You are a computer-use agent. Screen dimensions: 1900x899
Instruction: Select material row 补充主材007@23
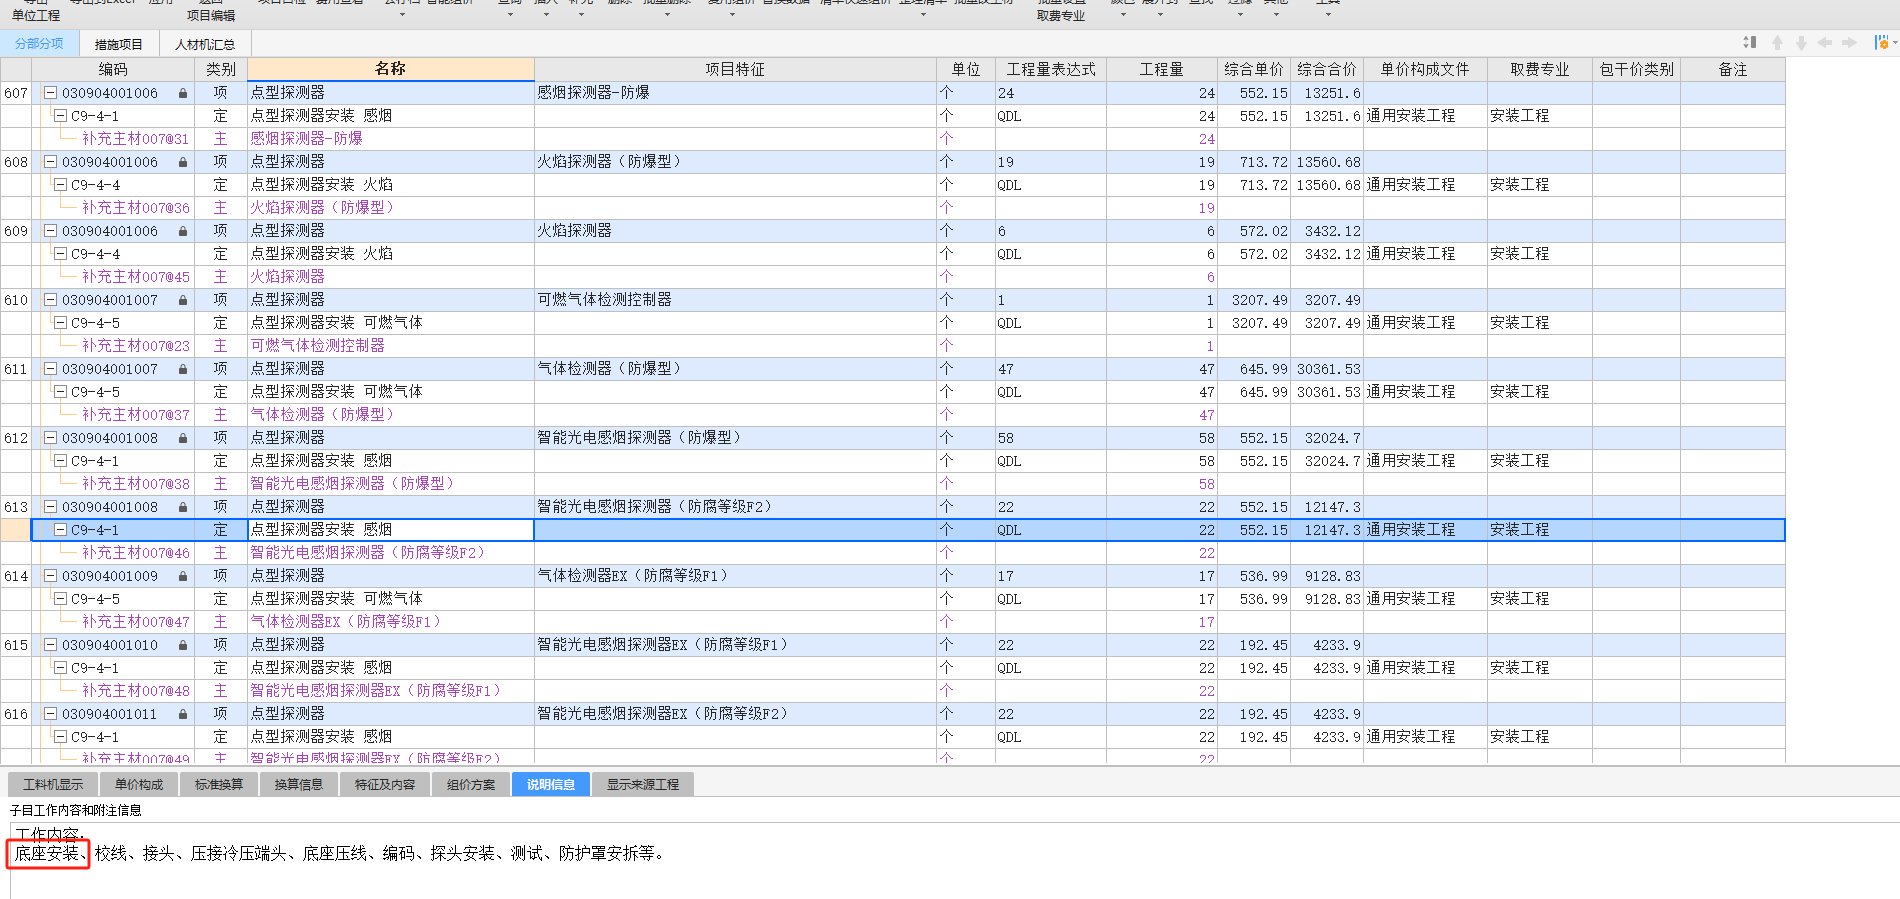coord(135,346)
